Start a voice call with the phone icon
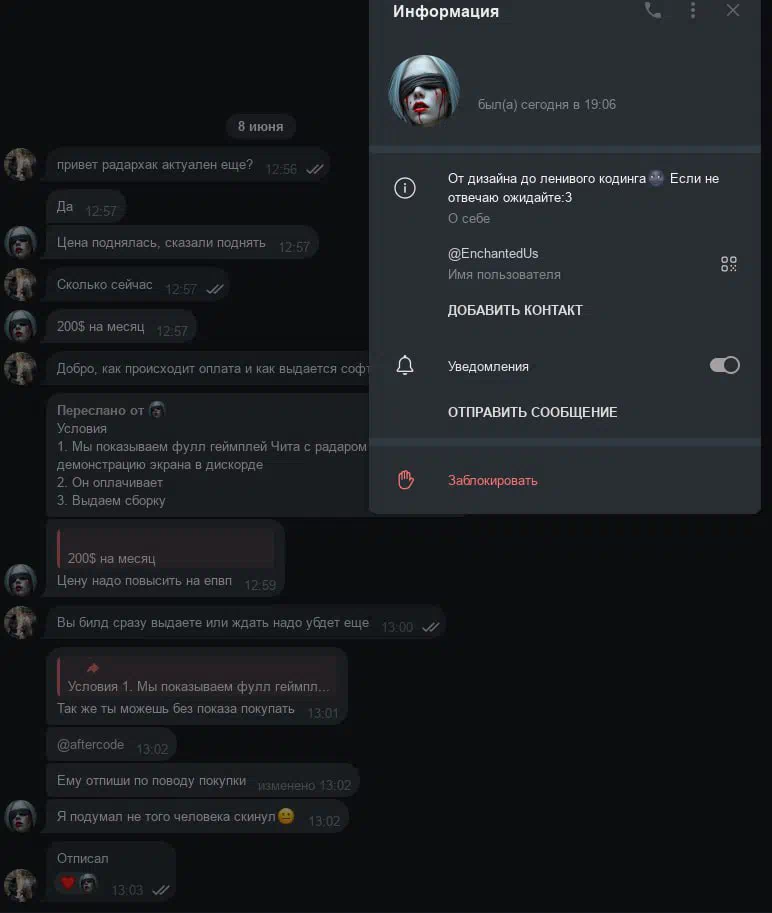Screen dimensions: 772x913 click(x=653, y=10)
